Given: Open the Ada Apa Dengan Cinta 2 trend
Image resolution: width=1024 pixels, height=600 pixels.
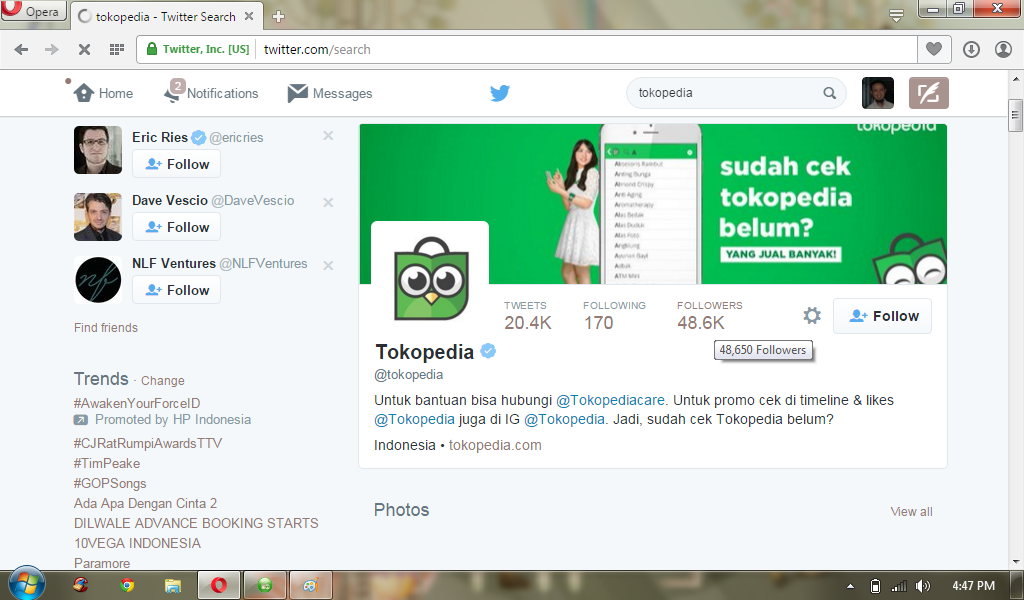Looking at the screenshot, I should [146, 503].
